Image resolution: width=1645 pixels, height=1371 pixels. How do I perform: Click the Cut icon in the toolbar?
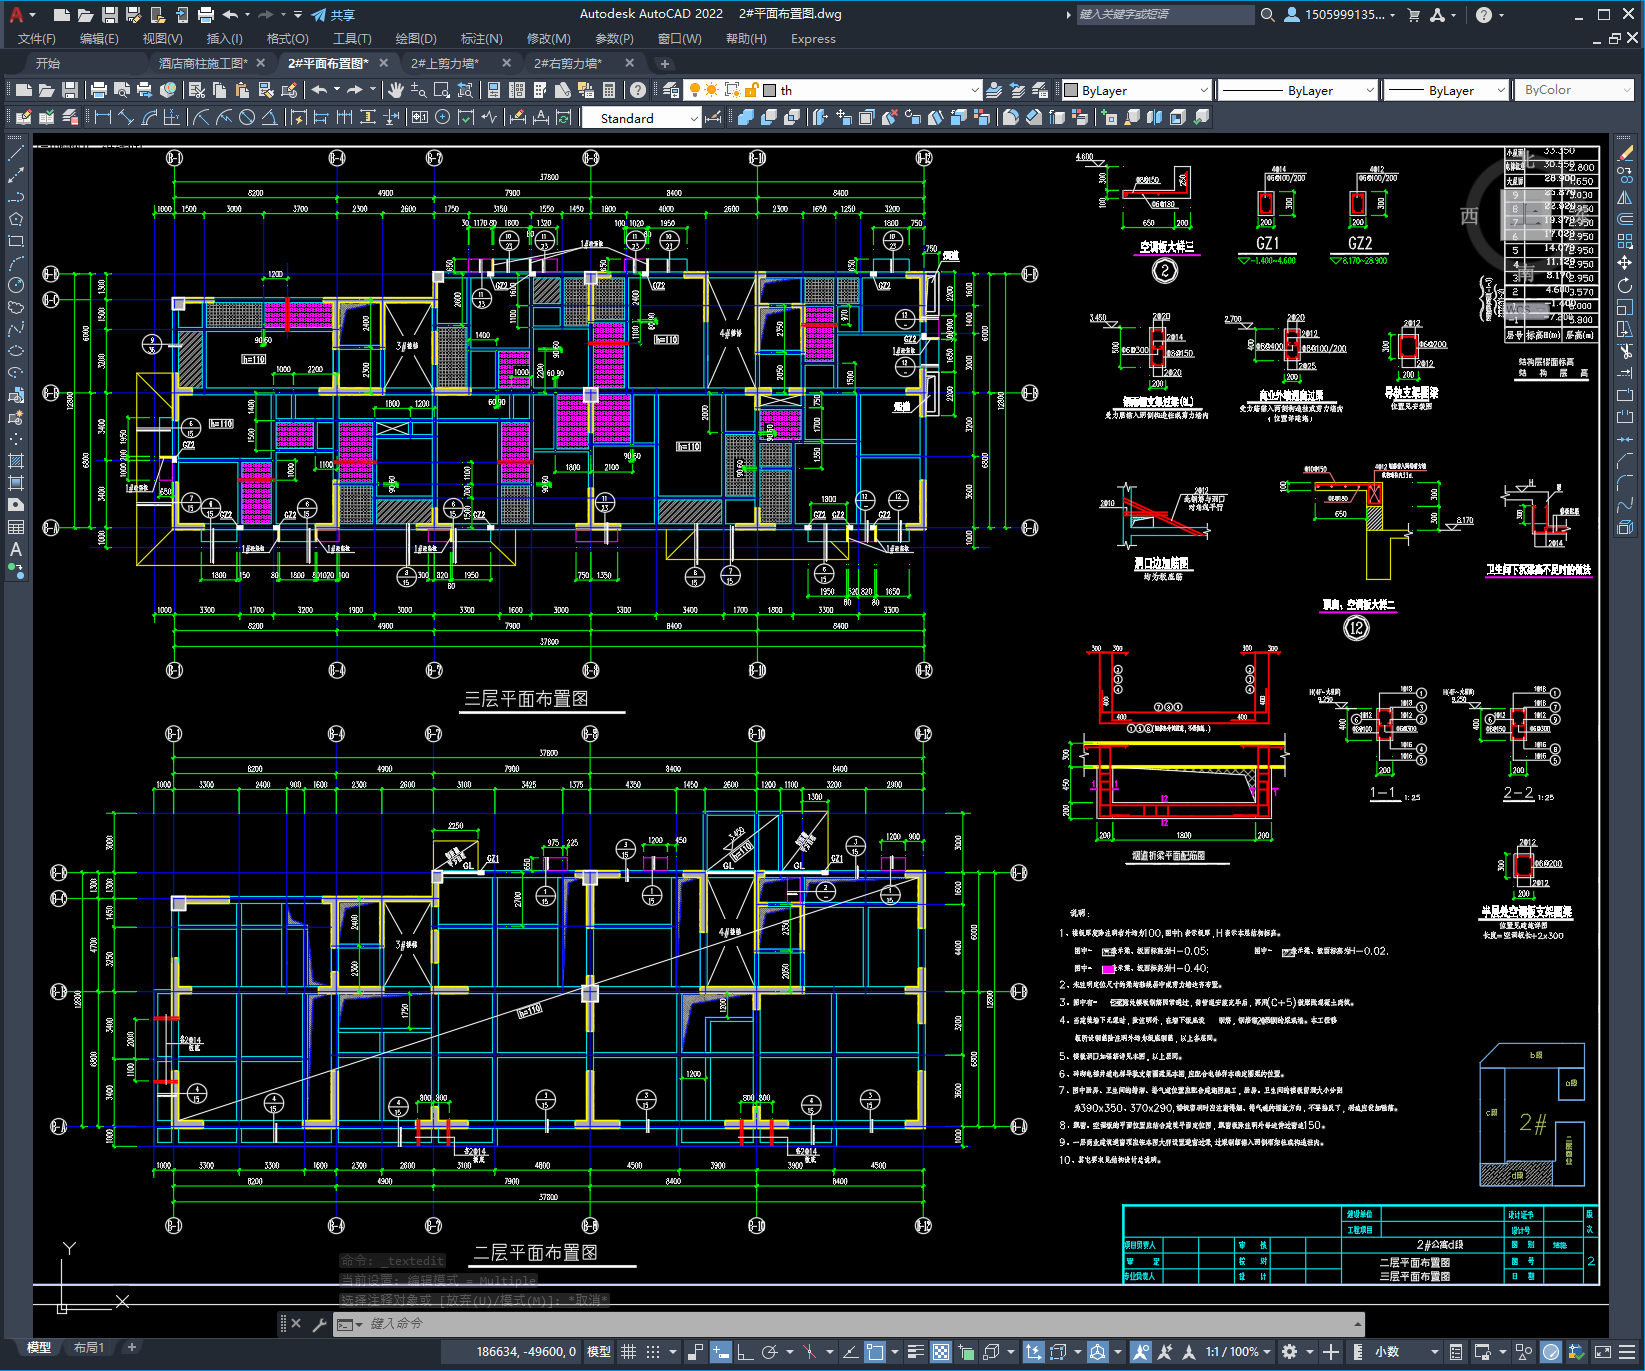click(197, 90)
